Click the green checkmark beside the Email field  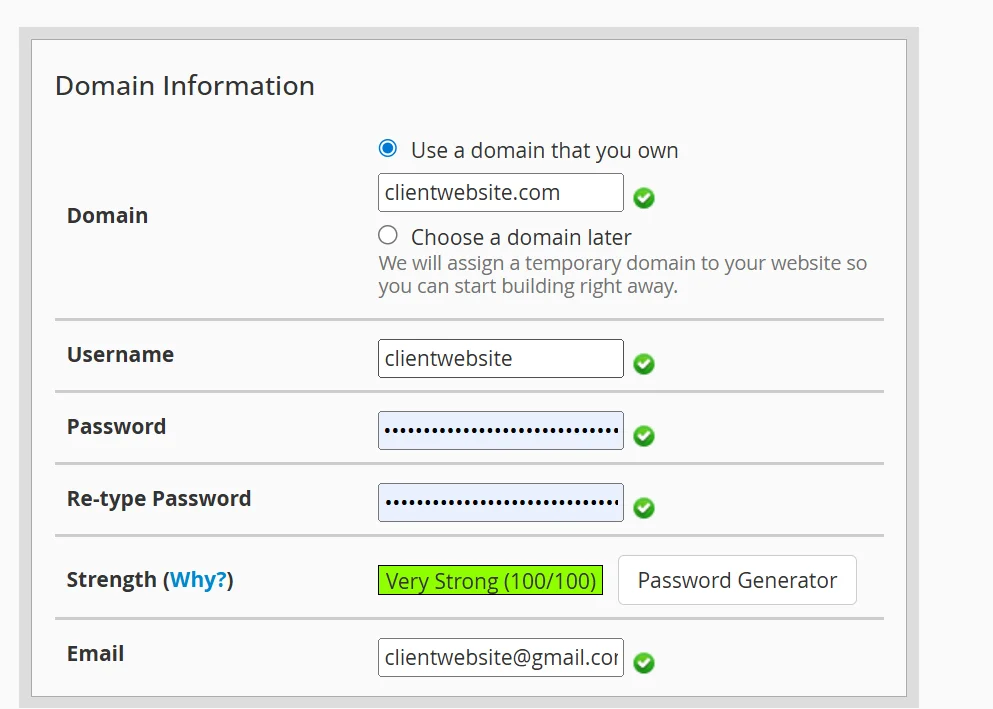[643, 663]
